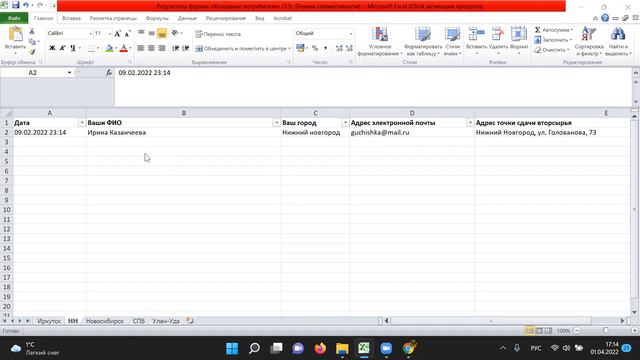This screenshot has width=640, height=360.
Task: Open the Формат cells menu
Action: tap(519, 41)
